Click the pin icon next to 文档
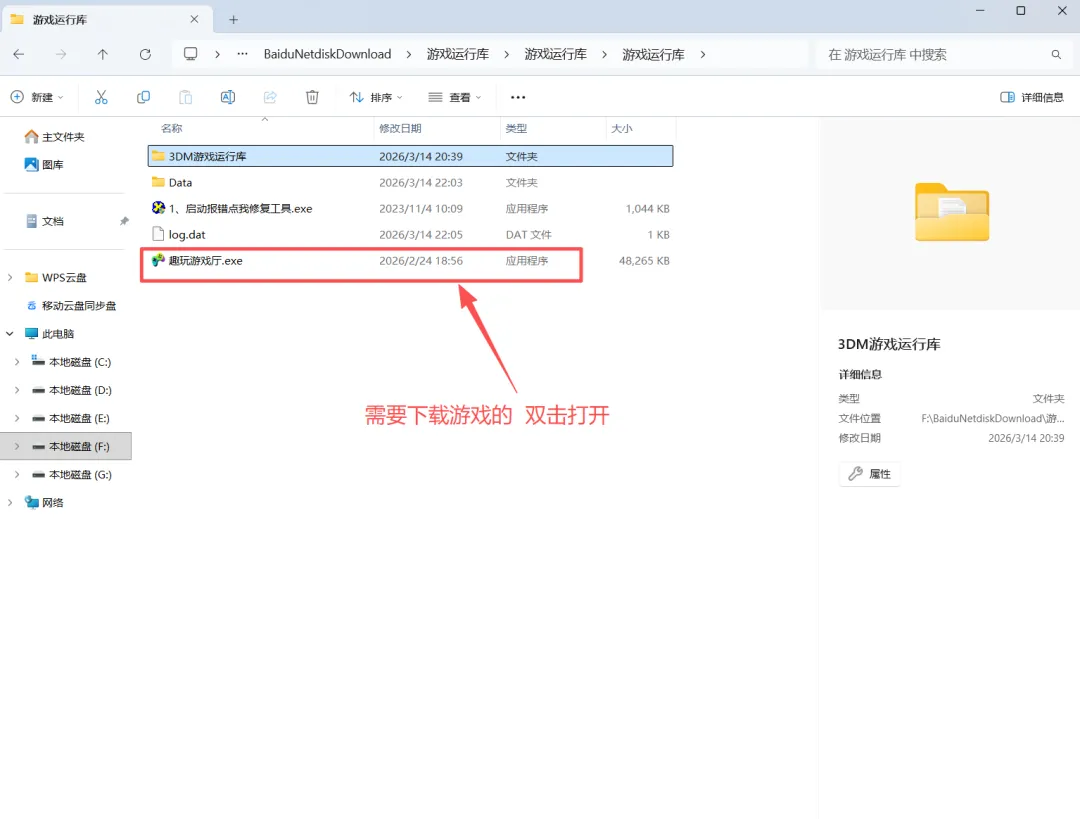This screenshot has width=1080, height=819. (124, 221)
